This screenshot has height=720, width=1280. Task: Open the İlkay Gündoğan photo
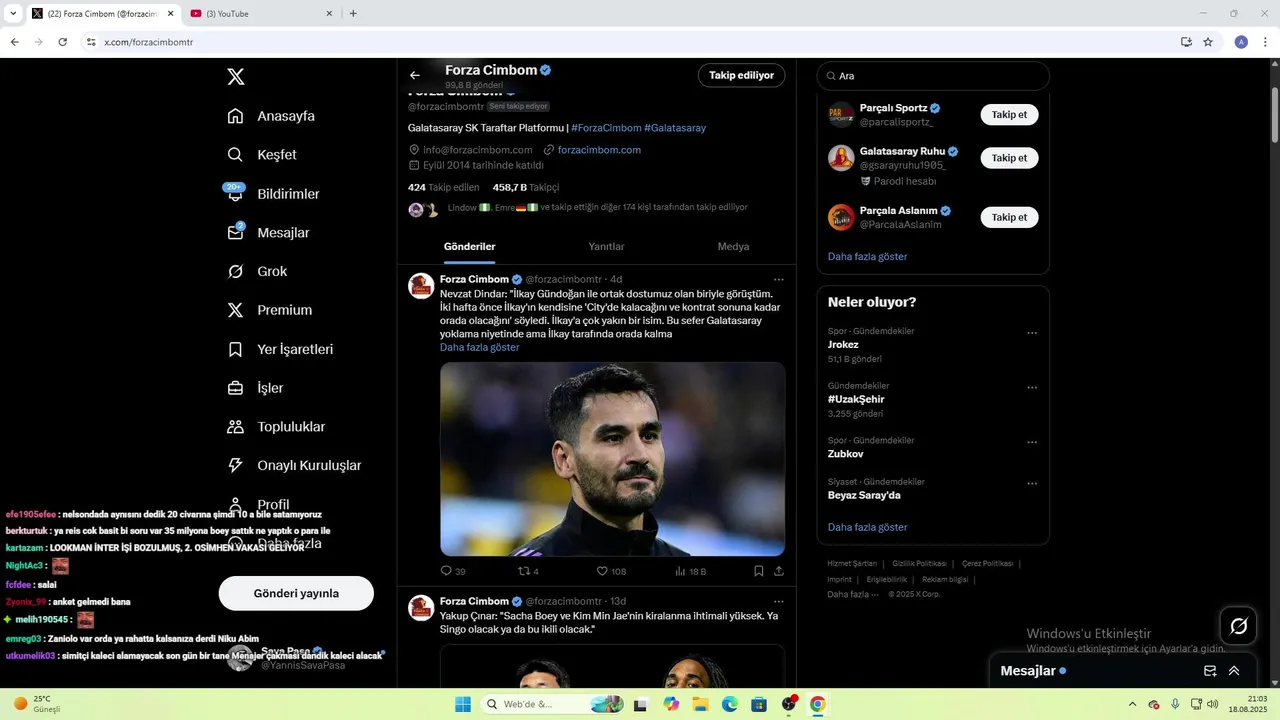point(612,459)
